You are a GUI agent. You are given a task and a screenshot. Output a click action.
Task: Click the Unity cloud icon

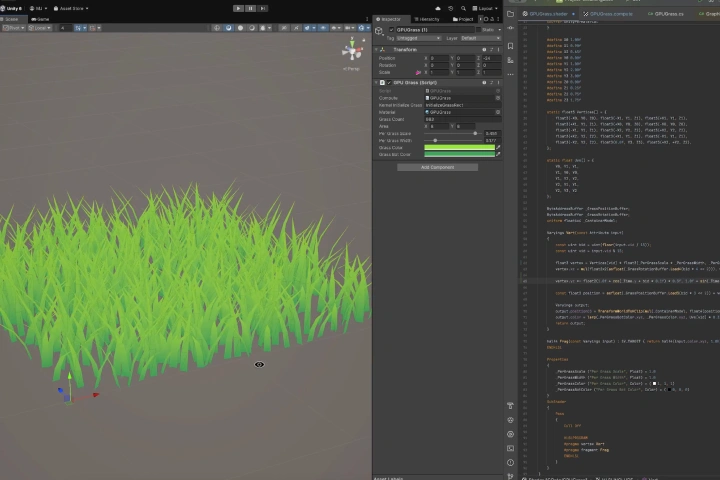tap(438, 8)
